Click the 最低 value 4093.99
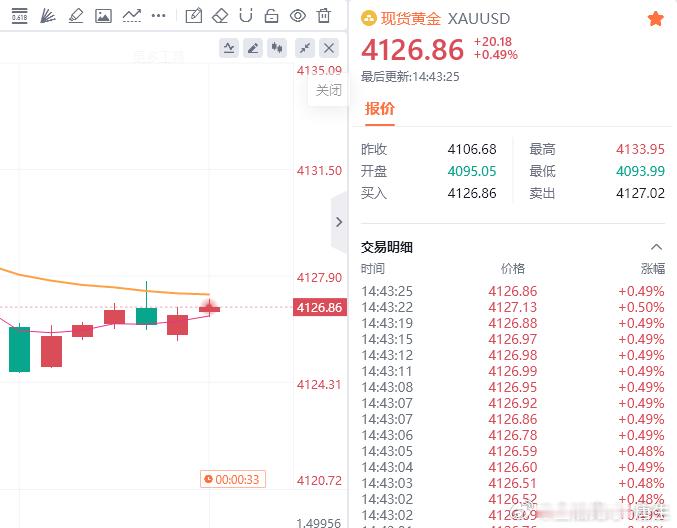The height and width of the screenshot is (528, 677). [640, 171]
